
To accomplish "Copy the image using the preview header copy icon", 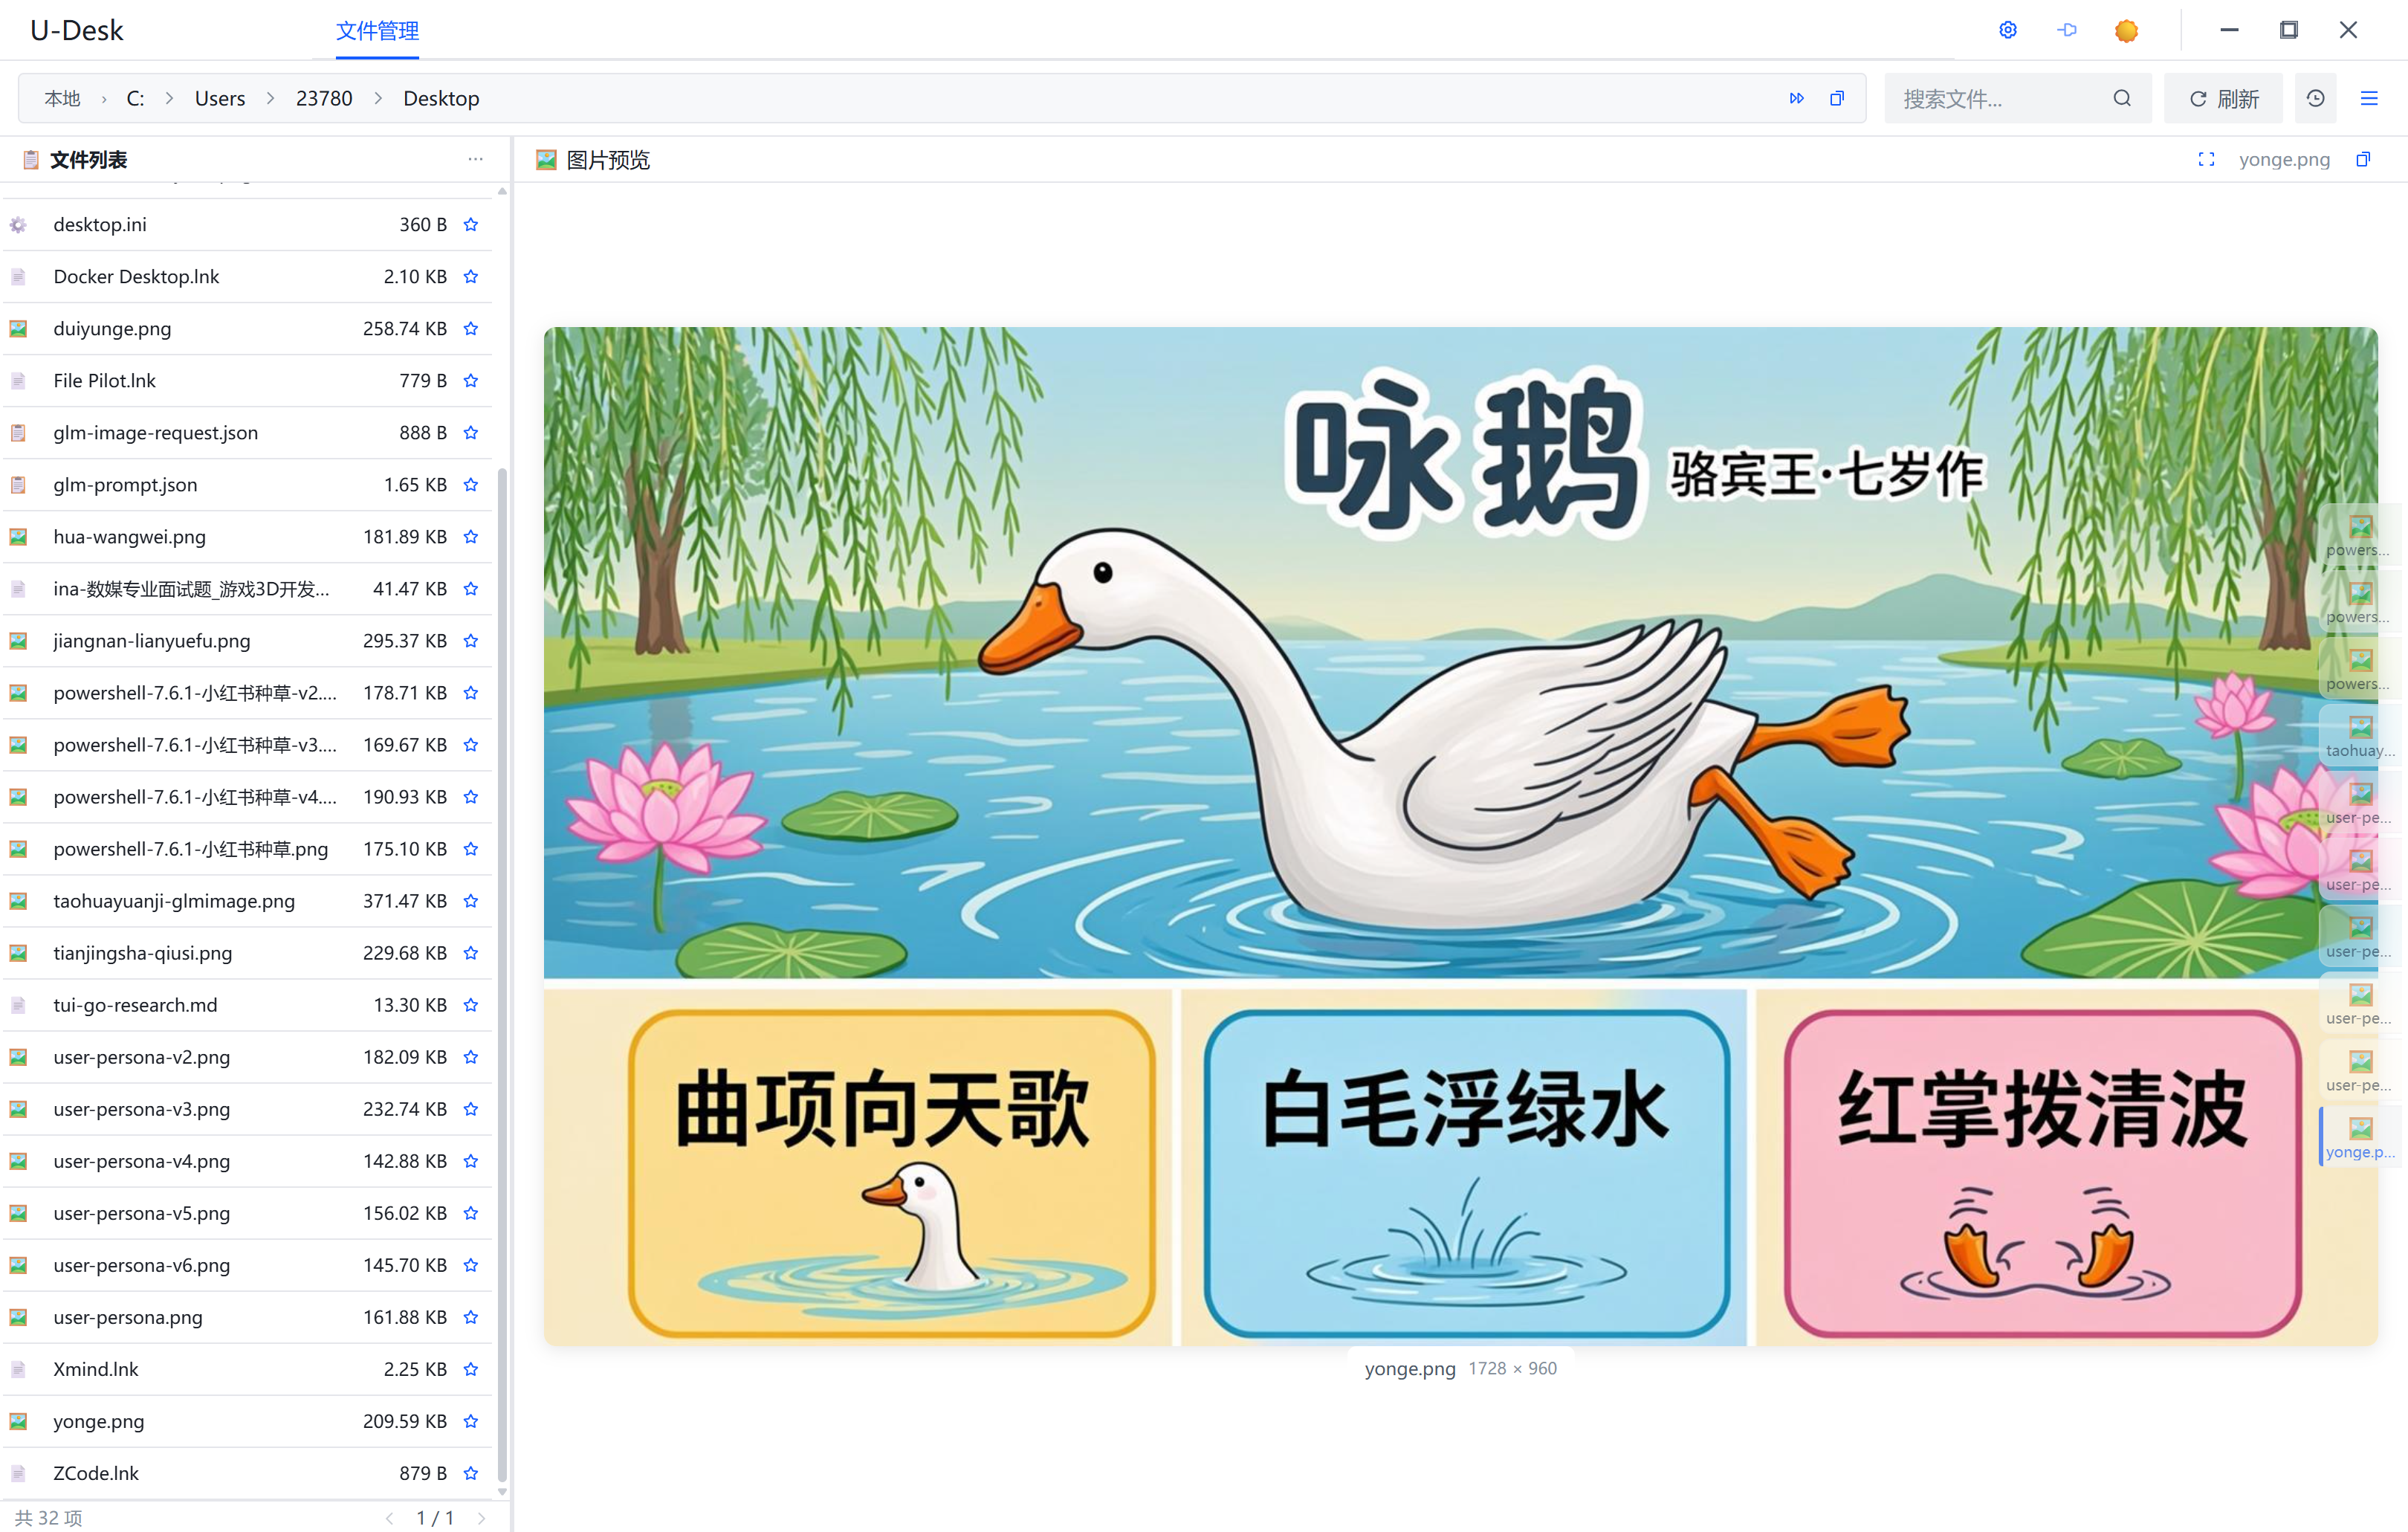I will (2363, 159).
